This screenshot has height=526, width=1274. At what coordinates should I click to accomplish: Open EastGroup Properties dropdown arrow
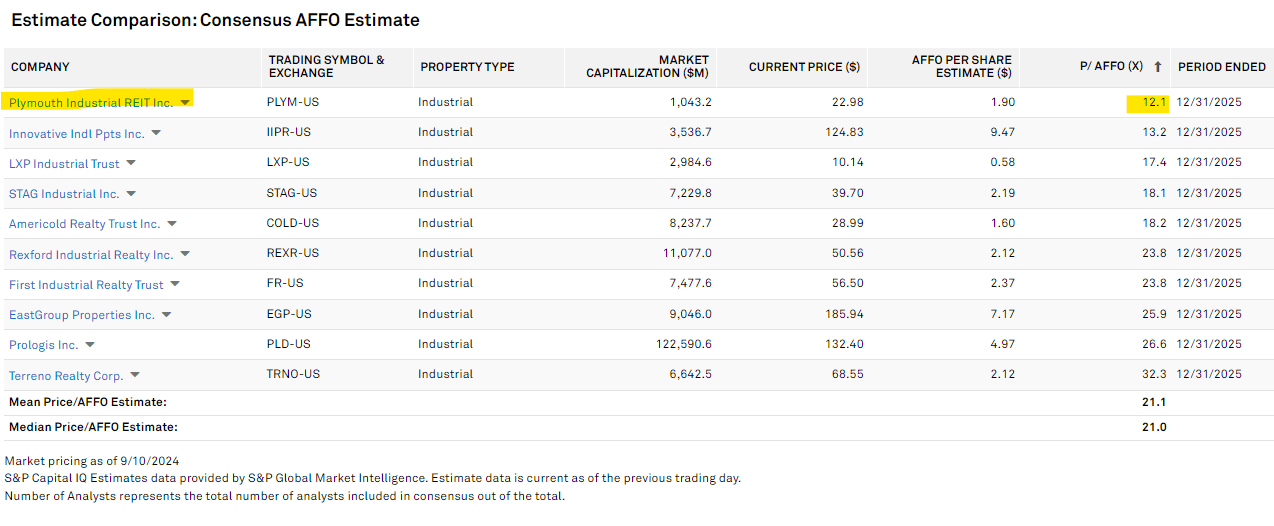tap(167, 315)
